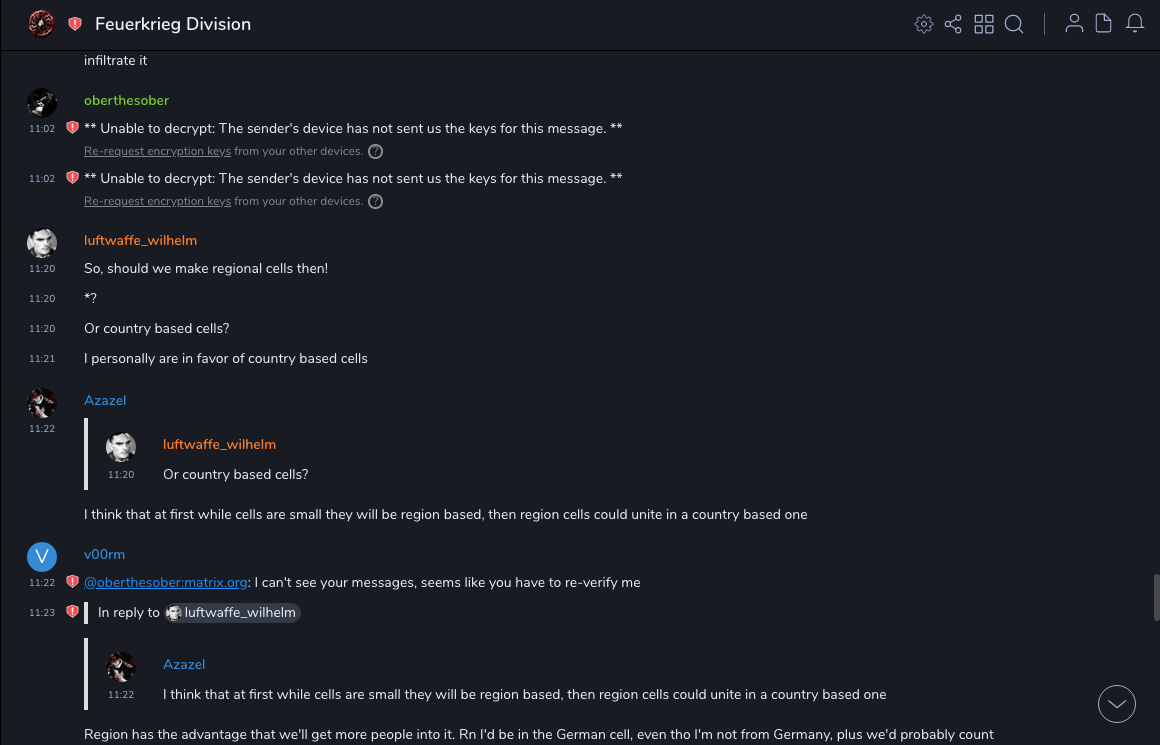Screen dimensions: 1160x745
Task: Click second Re-request encryption keys link
Action: pyautogui.click(x=157, y=201)
